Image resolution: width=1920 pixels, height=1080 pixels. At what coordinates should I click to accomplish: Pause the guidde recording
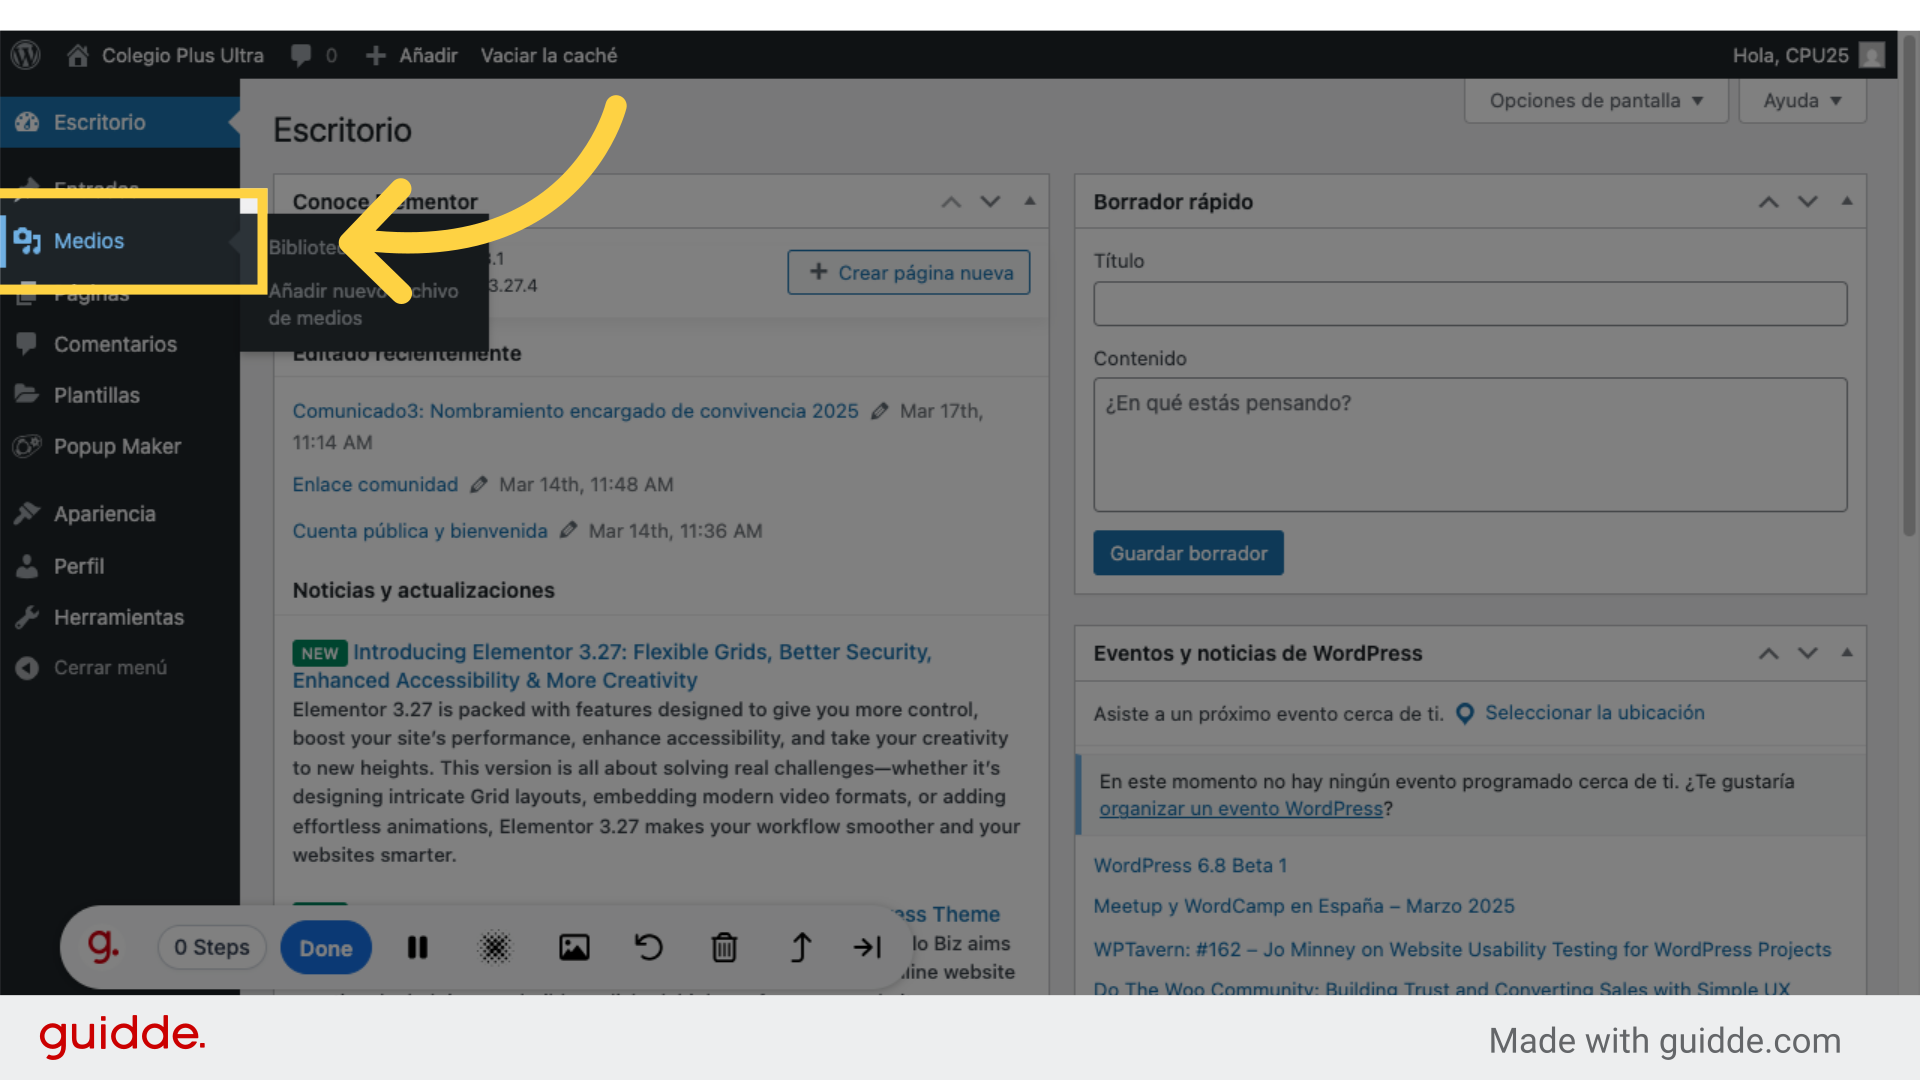418,947
